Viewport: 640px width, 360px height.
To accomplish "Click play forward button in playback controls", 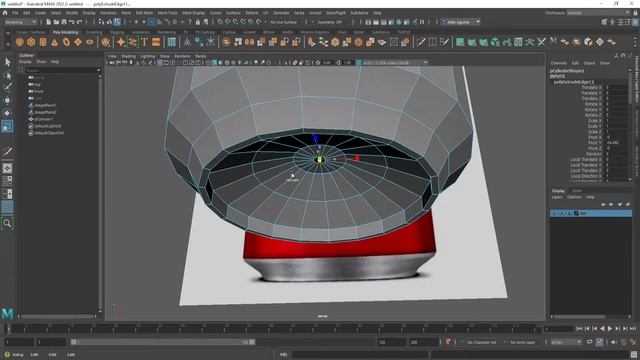I will pos(610,329).
